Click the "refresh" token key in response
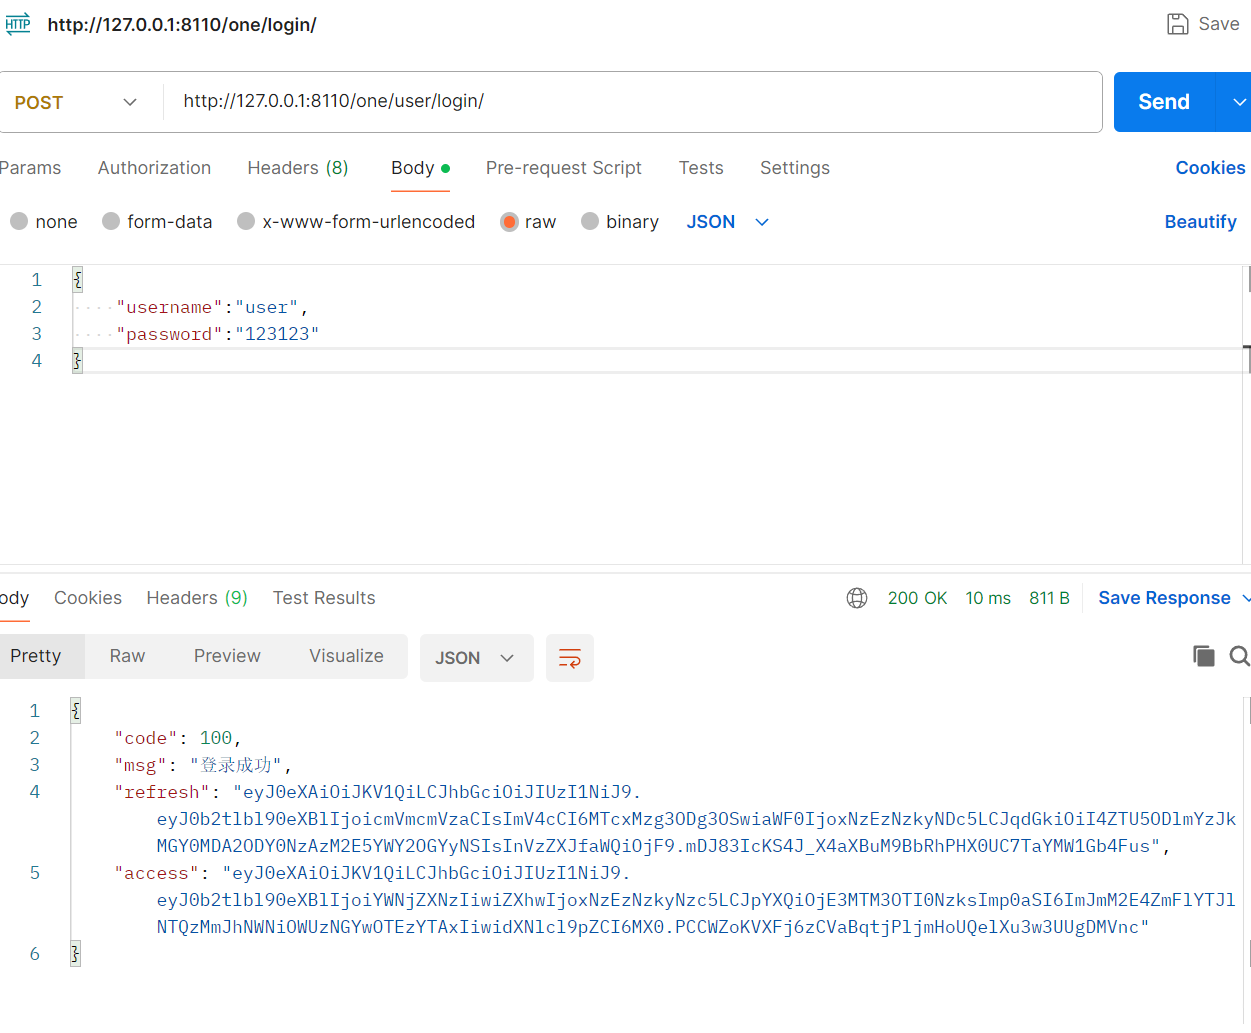 [x=162, y=792]
